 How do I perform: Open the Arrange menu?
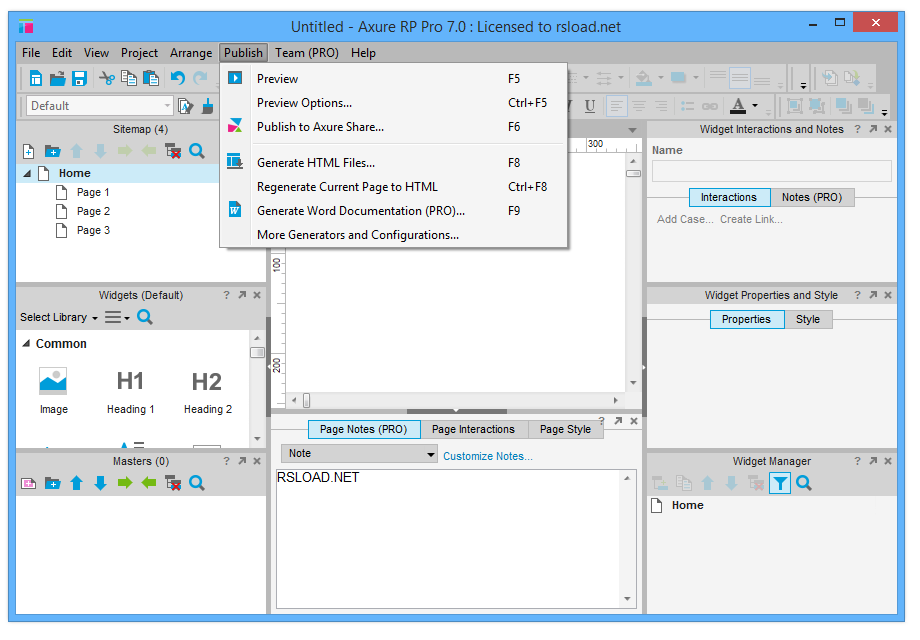(191, 53)
